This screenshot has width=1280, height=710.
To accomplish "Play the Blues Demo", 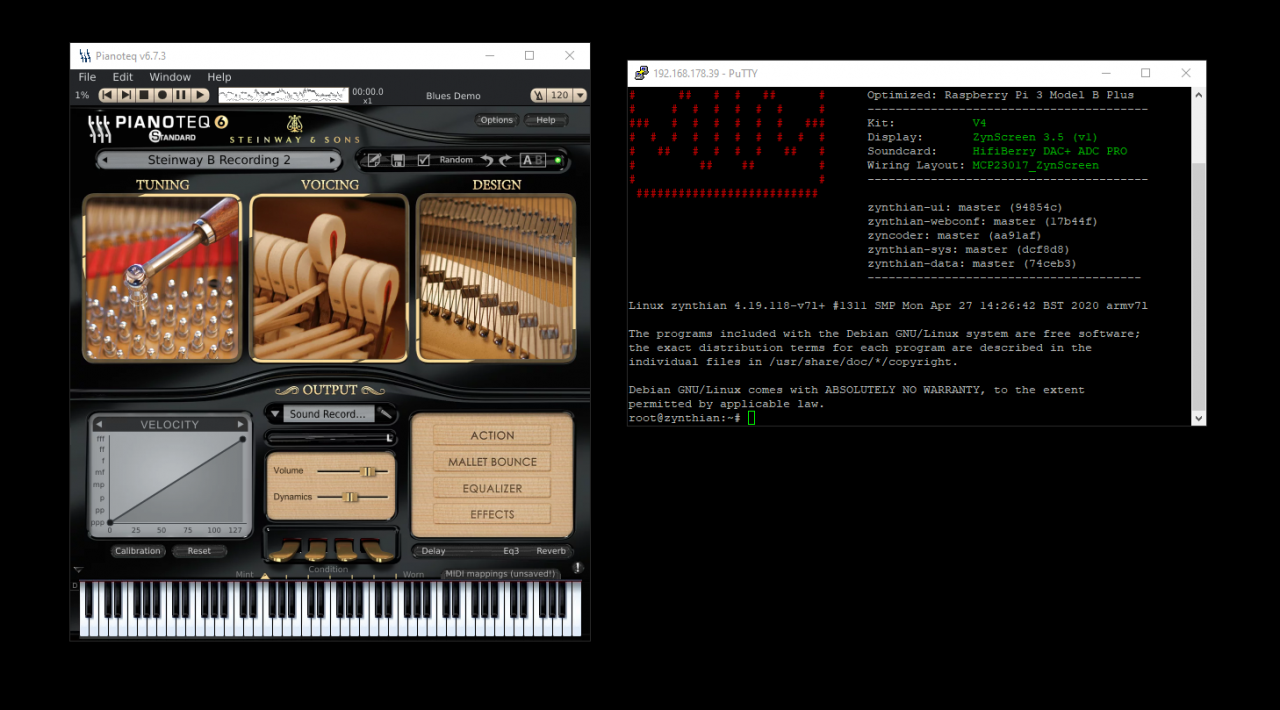I will 200,95.
